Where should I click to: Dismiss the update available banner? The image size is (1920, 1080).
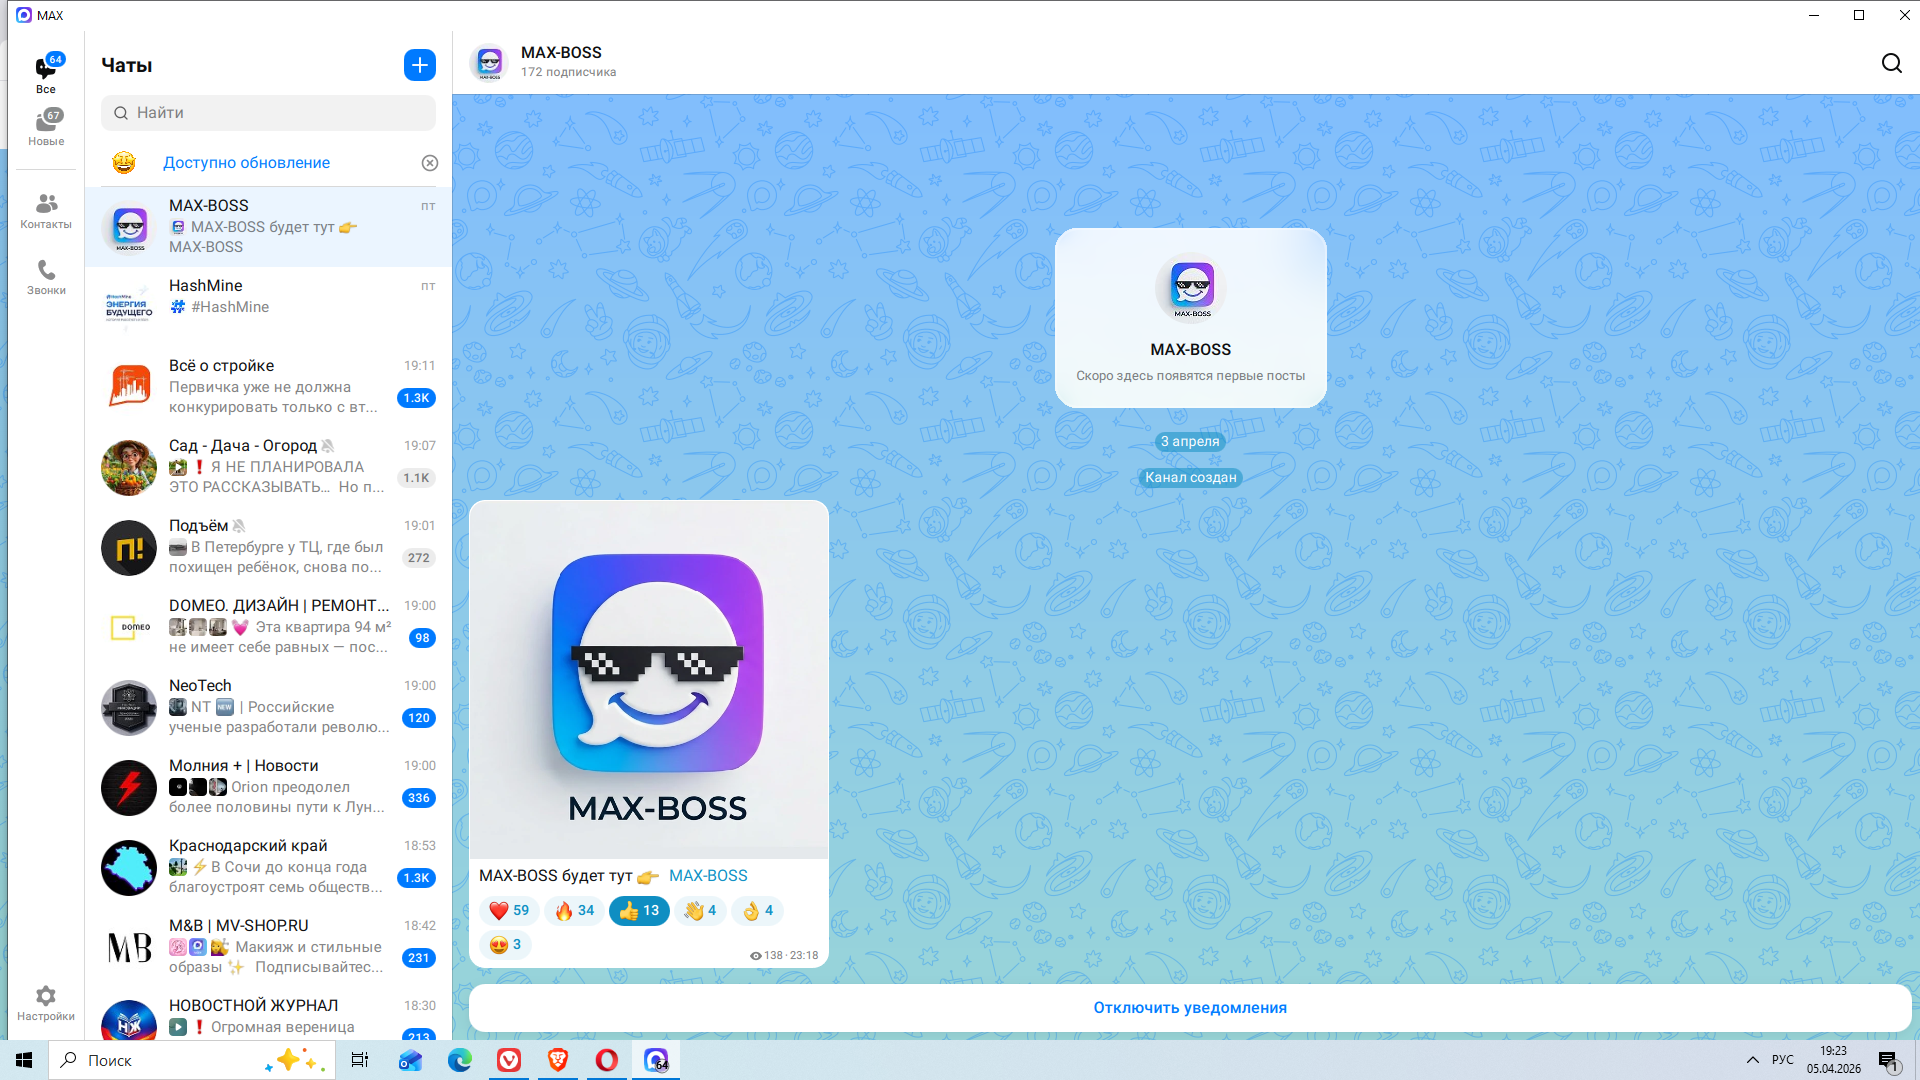430,163
